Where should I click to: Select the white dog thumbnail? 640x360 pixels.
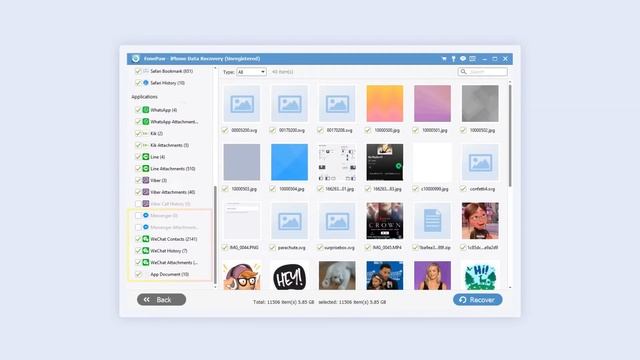coord(337,276)
